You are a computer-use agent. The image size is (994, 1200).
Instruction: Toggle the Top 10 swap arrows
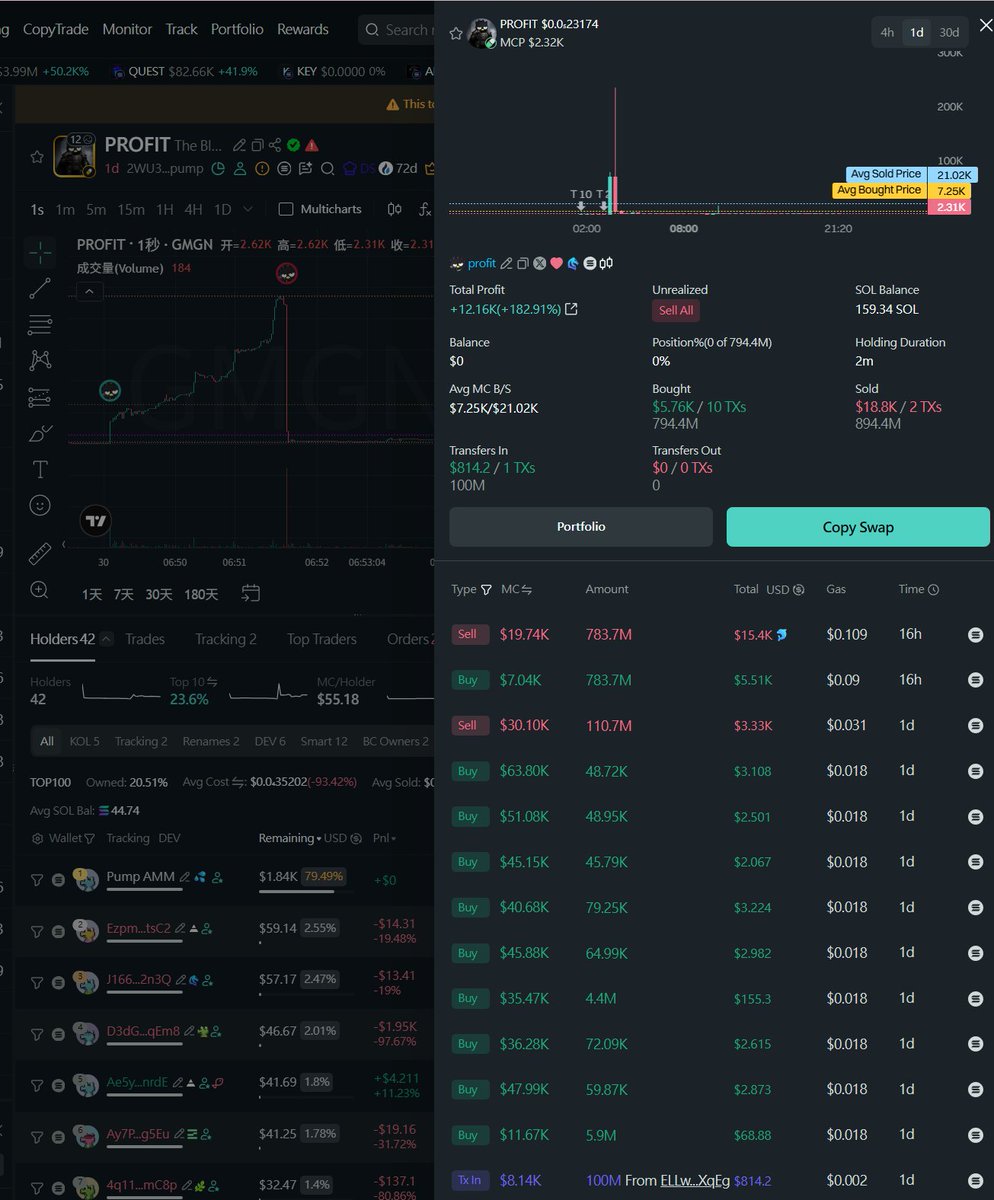(x=212, y=682)
